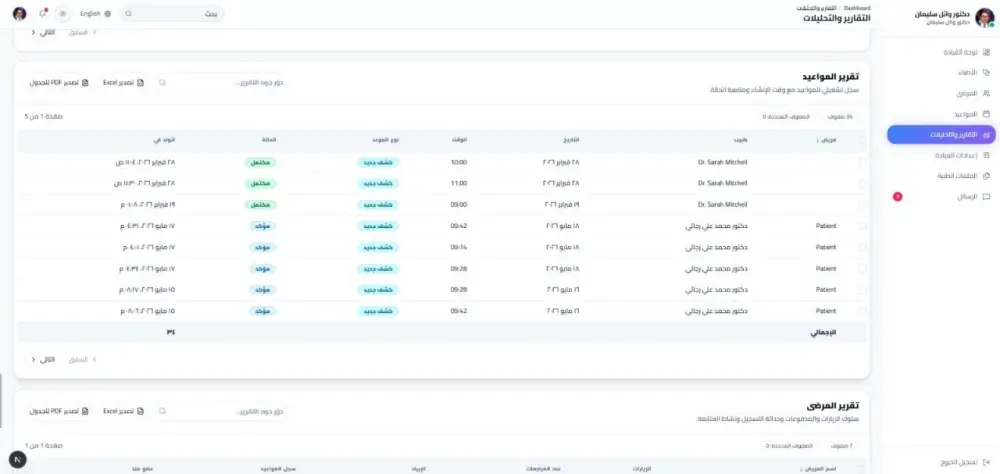Click the الأطباء stethoscope icon
The image size is (1000, 474).
tap(987, 73)
